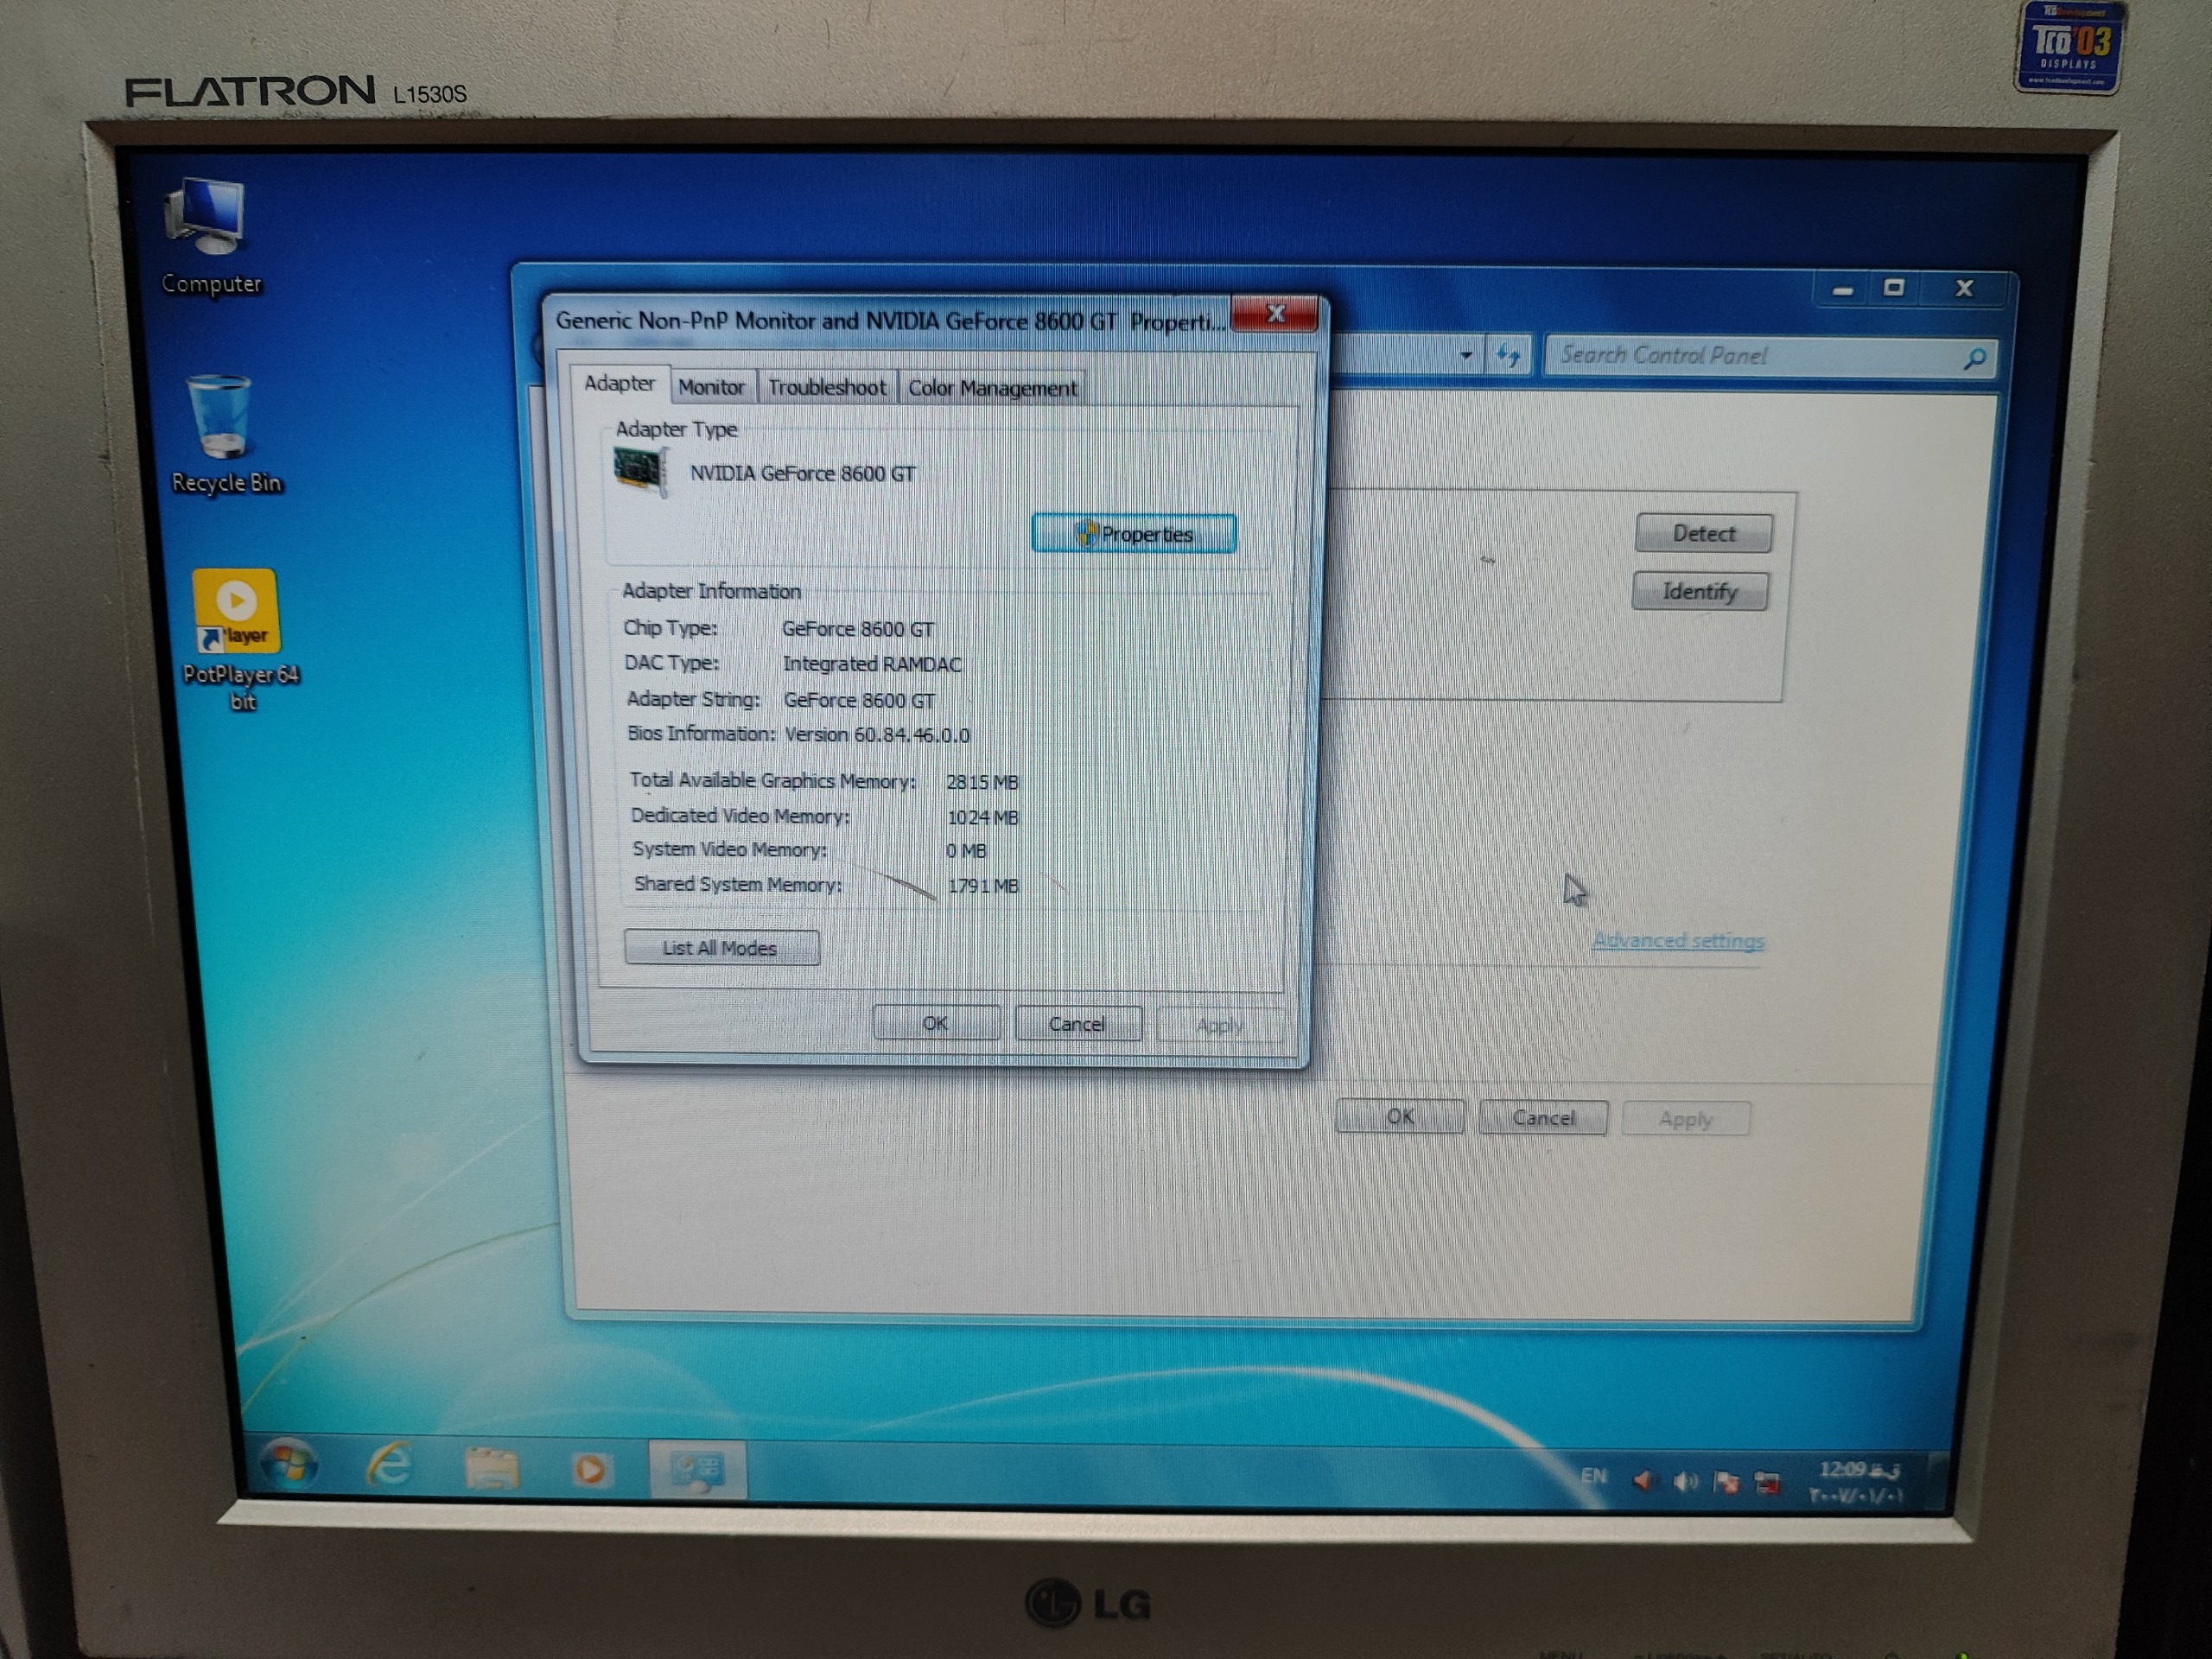Focus the Search Control Panel field
Image resolution: width=2212 pixels, height=1659 pixels.
tap(1770, 356)
